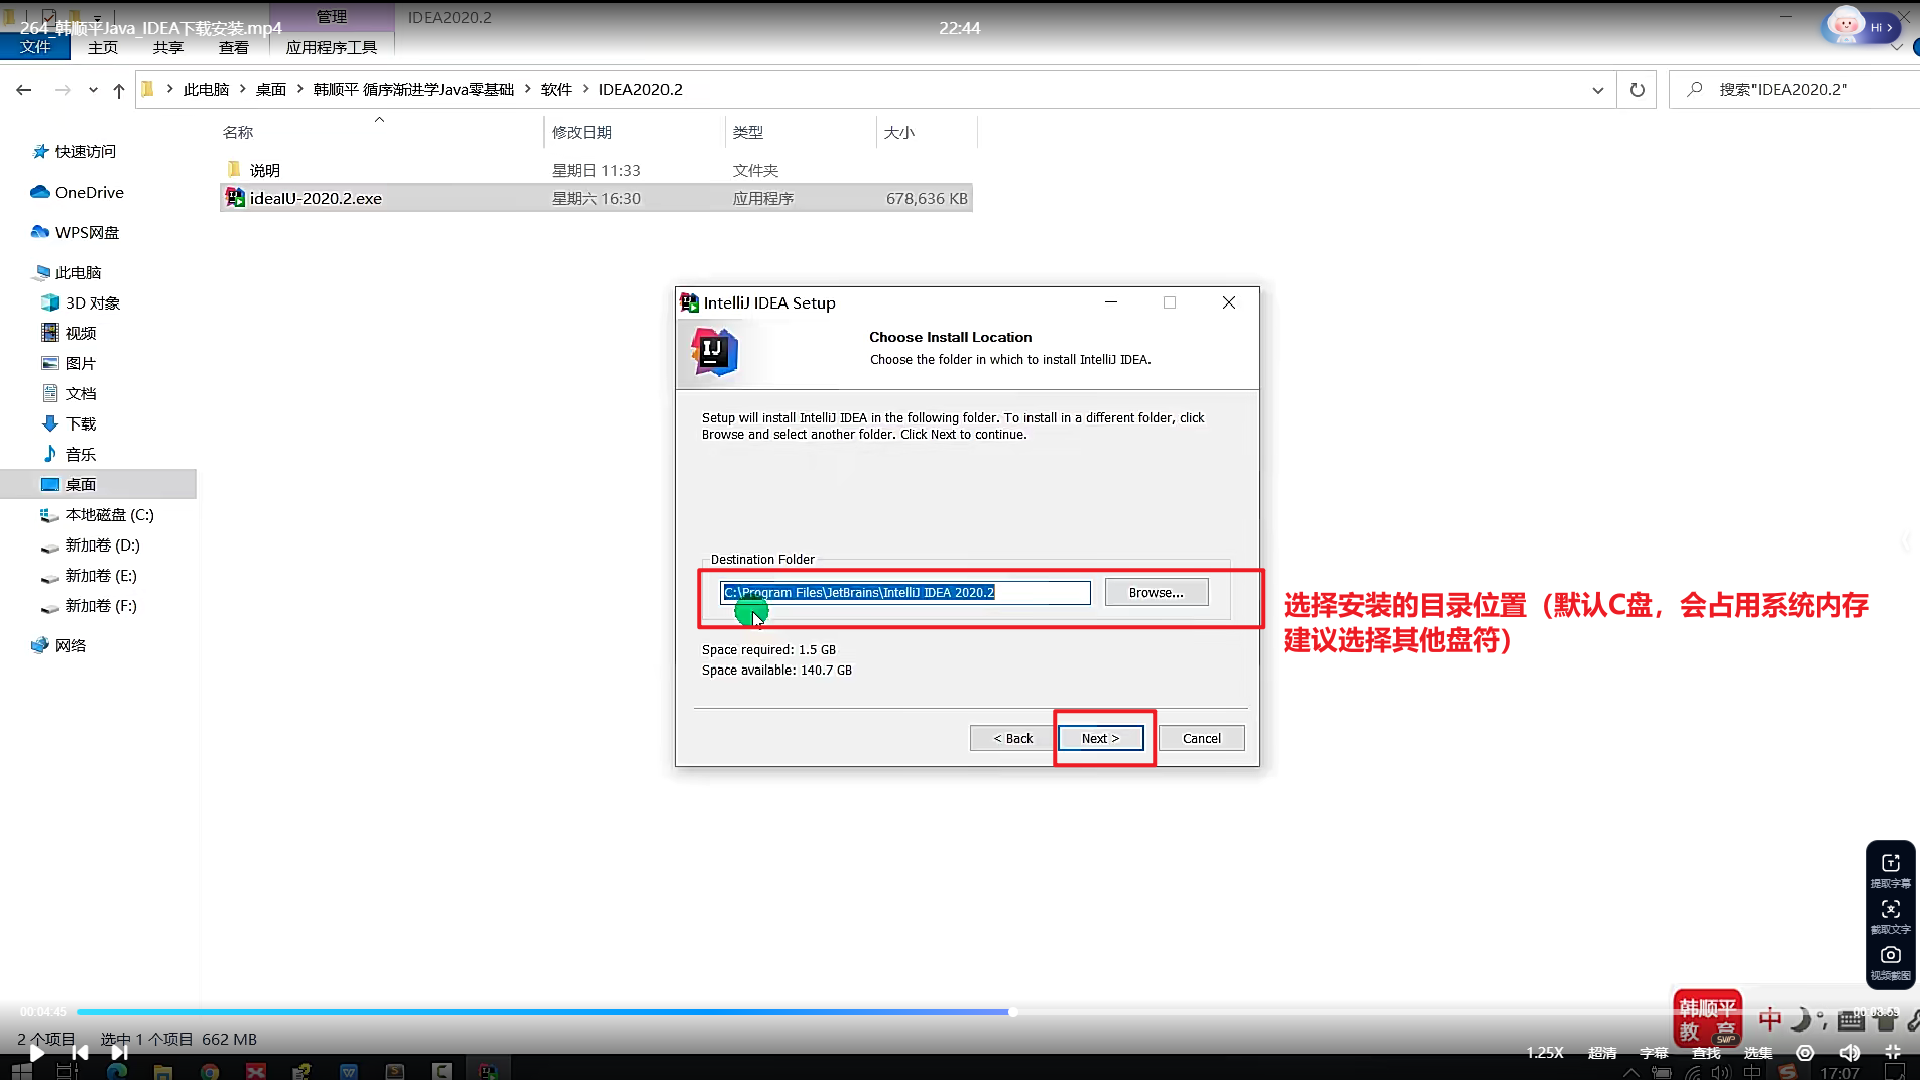Toggle the 字幕 subtitles option
The height and width of the screenshot is (1080, 1920).
[1654, 1052]
